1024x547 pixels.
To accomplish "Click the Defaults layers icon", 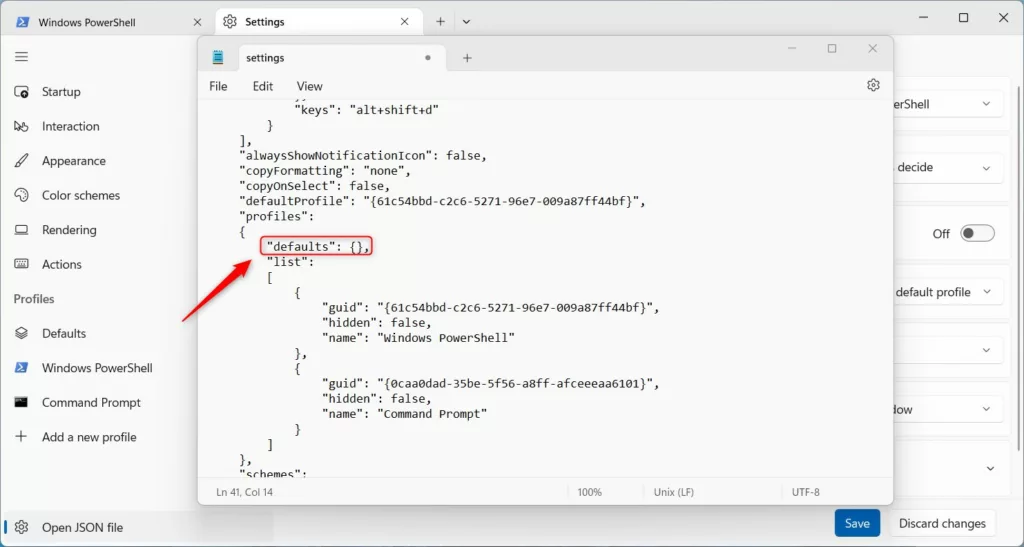I will pyautogui.click(x=22, y=334).
